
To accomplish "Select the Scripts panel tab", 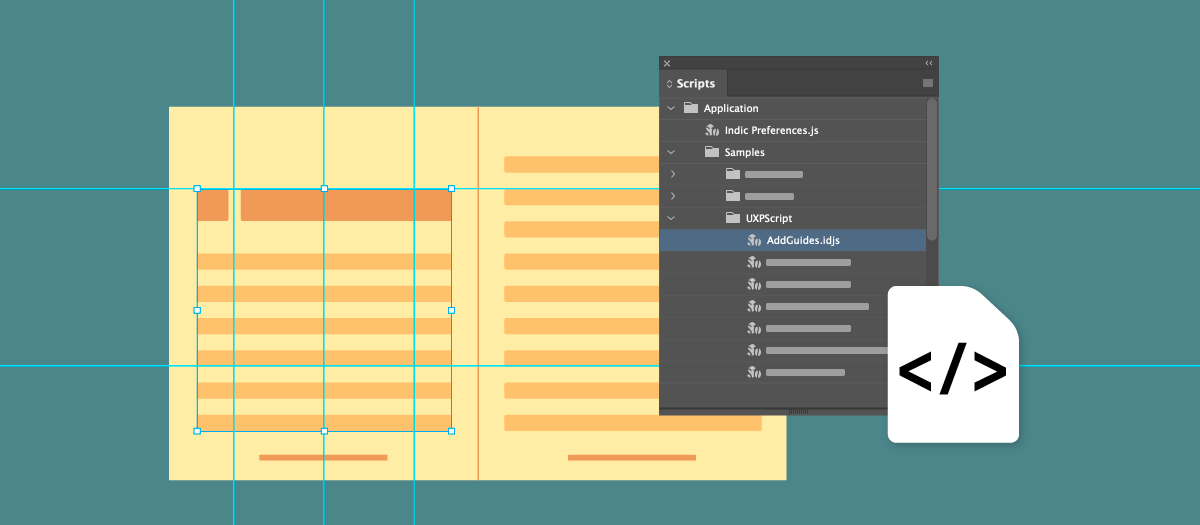I will pyautogui.click(x=695, y=84).
